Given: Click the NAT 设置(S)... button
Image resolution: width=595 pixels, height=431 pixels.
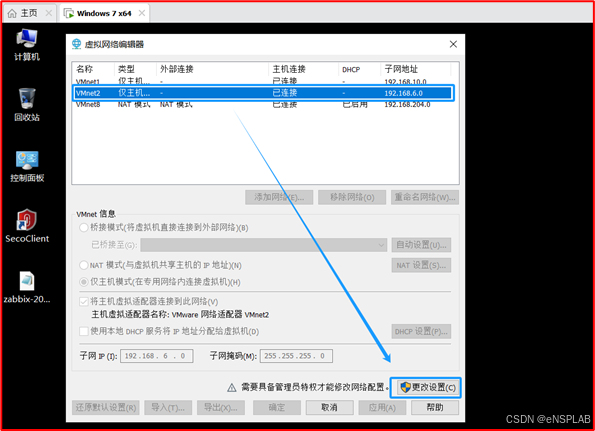Looking at the screenshot, I should tap(421, 265).
